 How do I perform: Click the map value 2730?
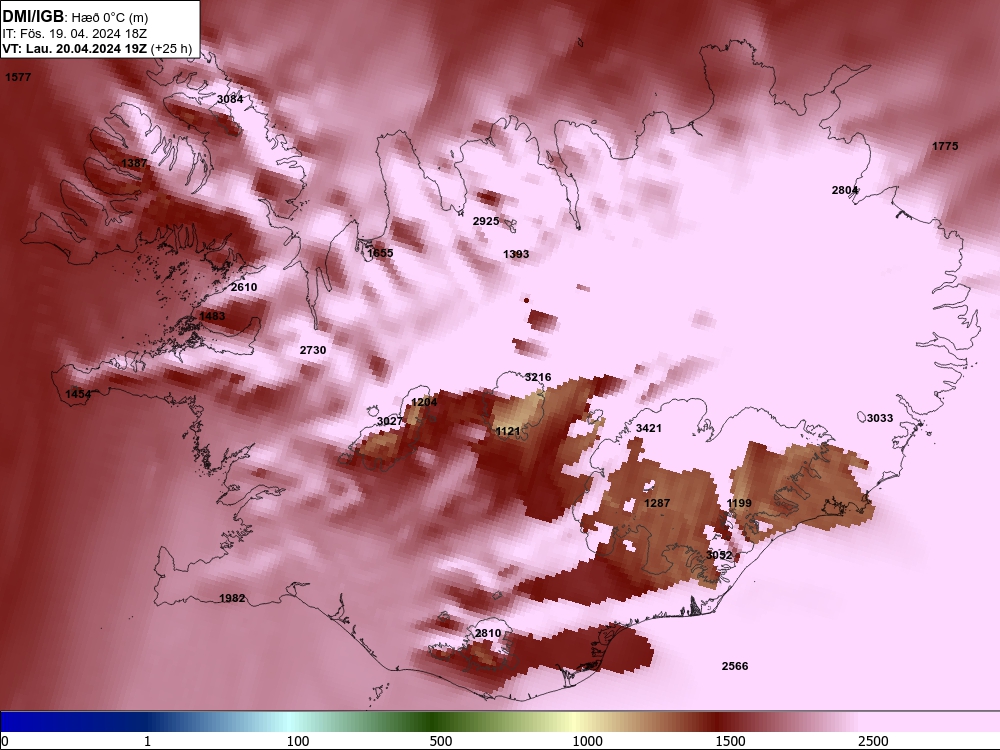coord(312,350)
